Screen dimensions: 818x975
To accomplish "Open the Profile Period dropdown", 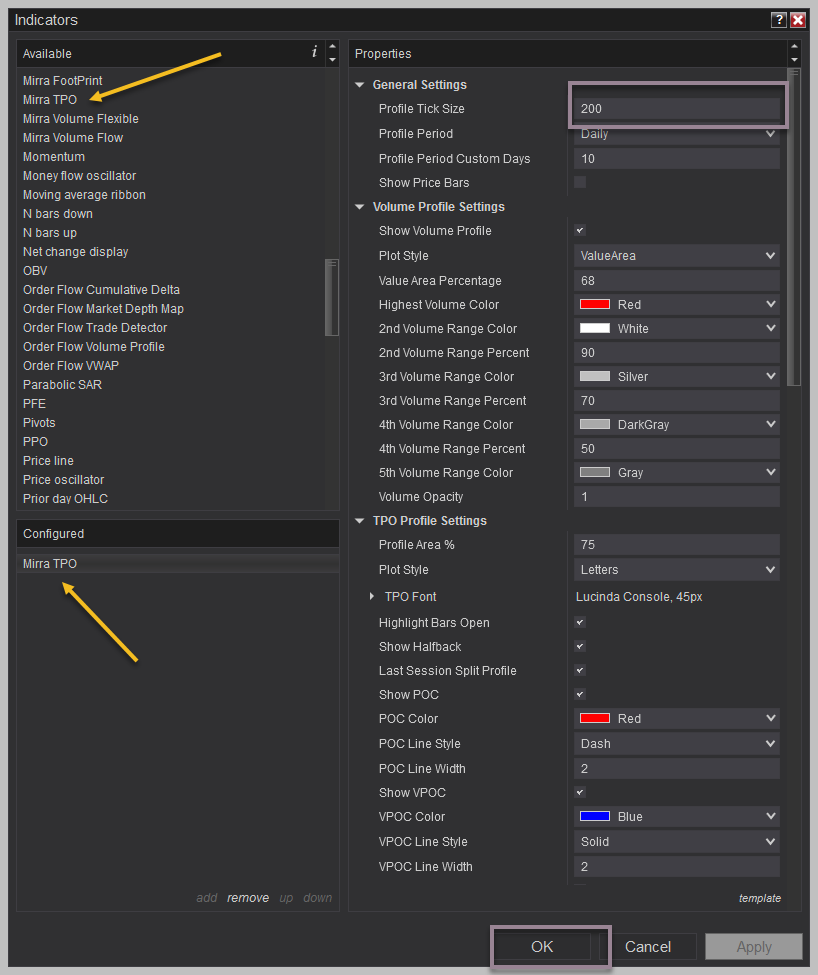I will tap(677, 134).
